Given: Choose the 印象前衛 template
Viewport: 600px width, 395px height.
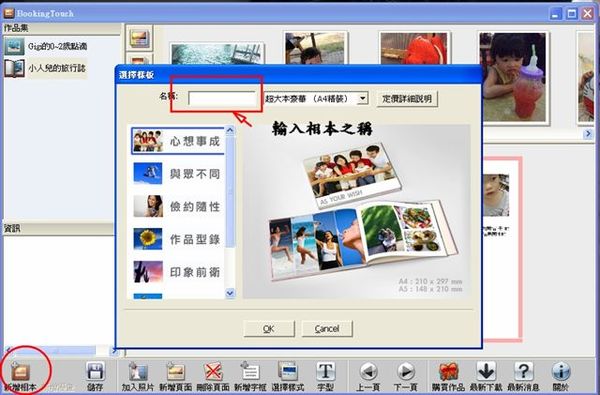Looking at the screenshot, I should (x=178, y=272).
